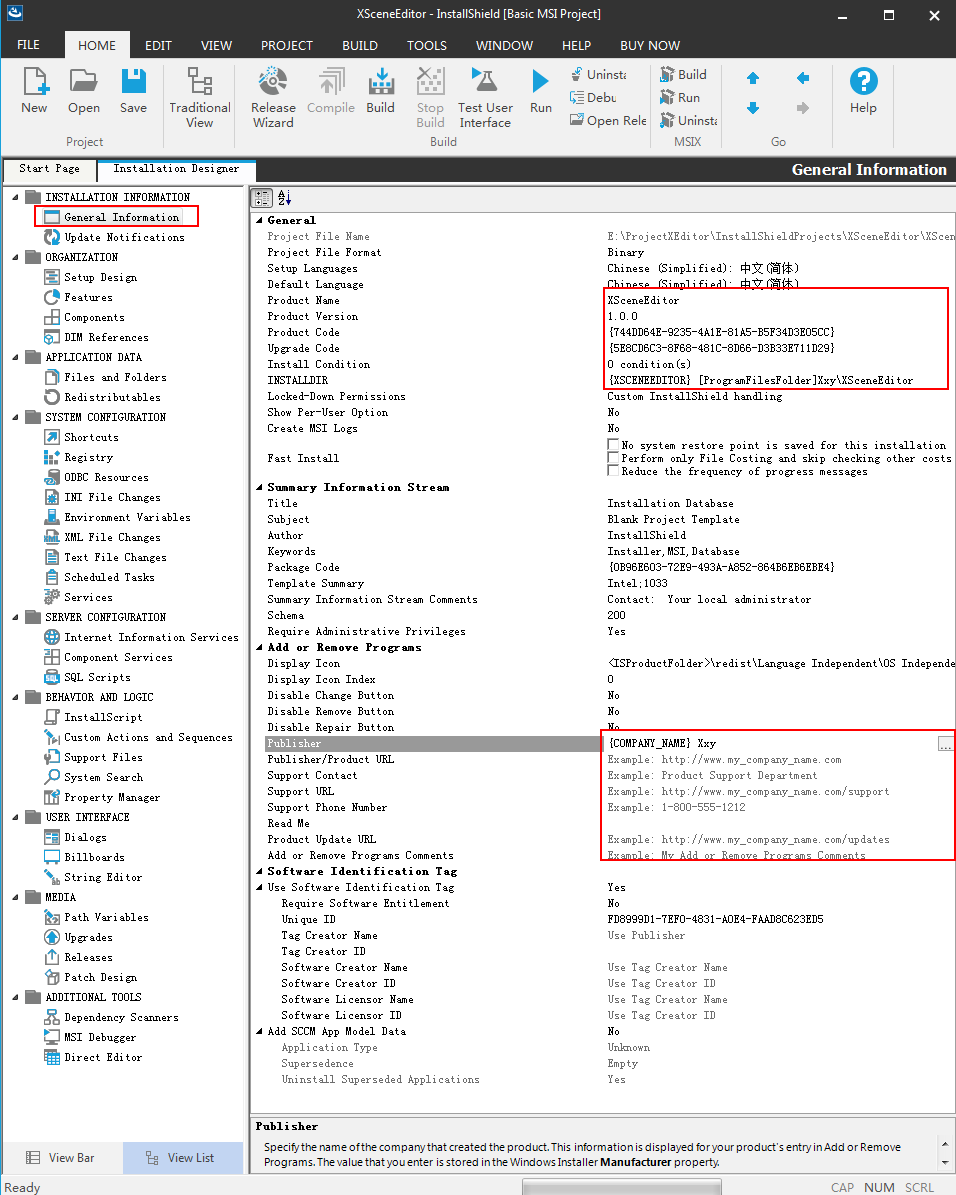Image resolution: width=956 pixels, height=1195 pixels.
Task: Click Build in the MSIX group
Action: click(683, 75)
